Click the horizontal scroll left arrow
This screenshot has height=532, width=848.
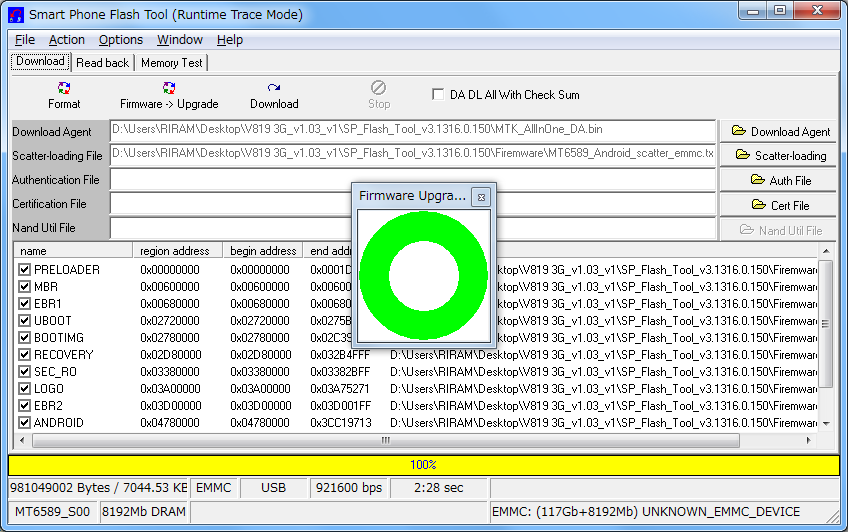[x=22, y=441]
